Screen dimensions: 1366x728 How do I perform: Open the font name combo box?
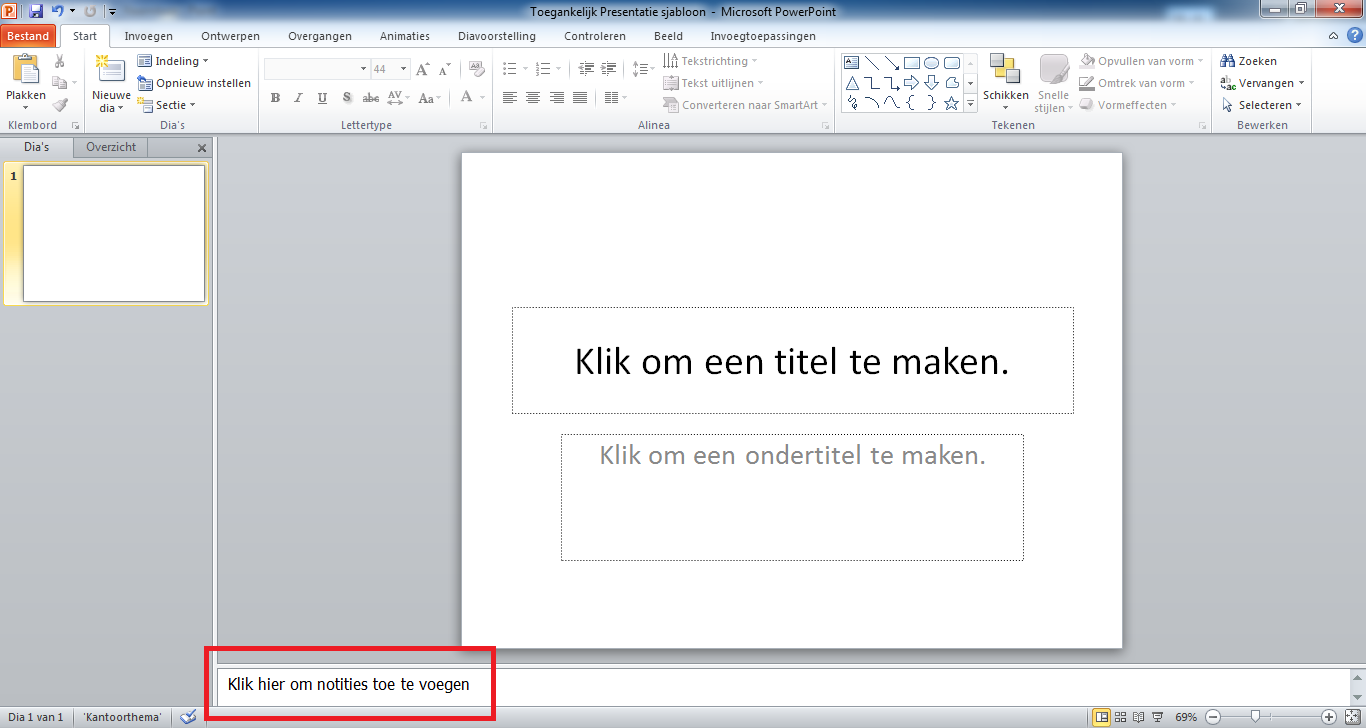tap(317, 69)
